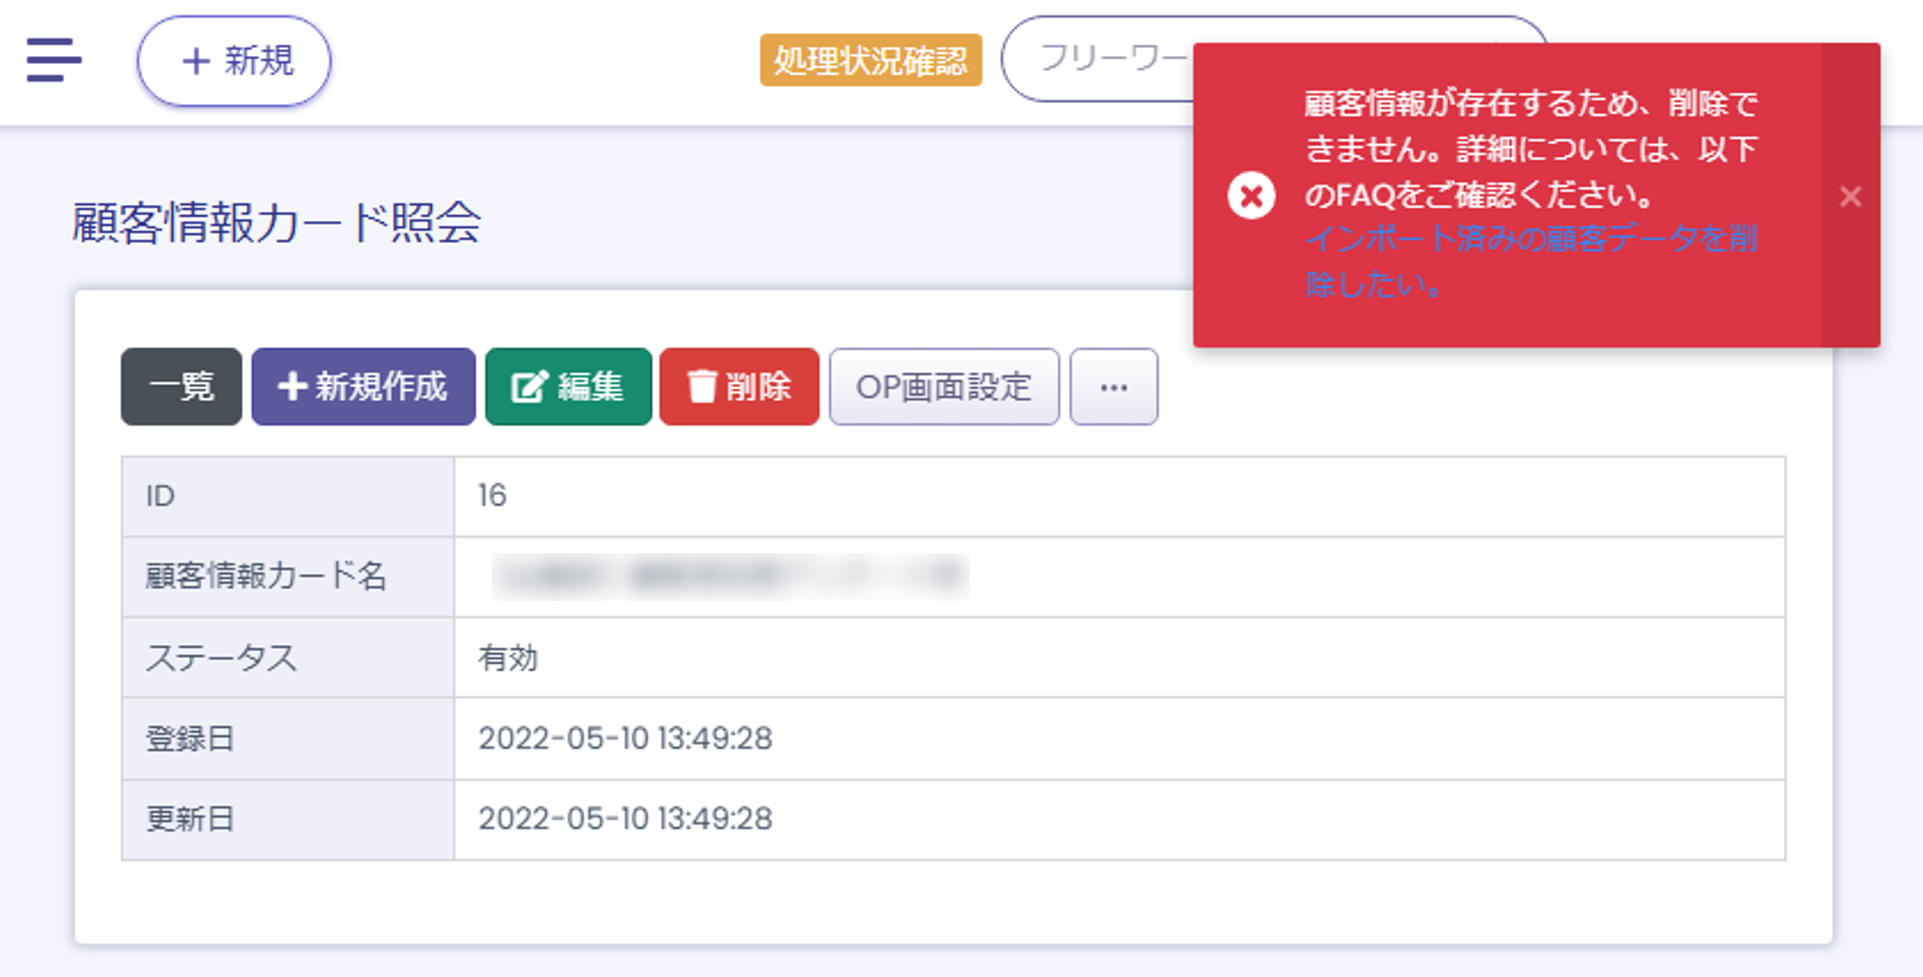Go back to the 一覧 list view
The width and height of the screenshot is (1923, 977).
(x=181, y=387)
